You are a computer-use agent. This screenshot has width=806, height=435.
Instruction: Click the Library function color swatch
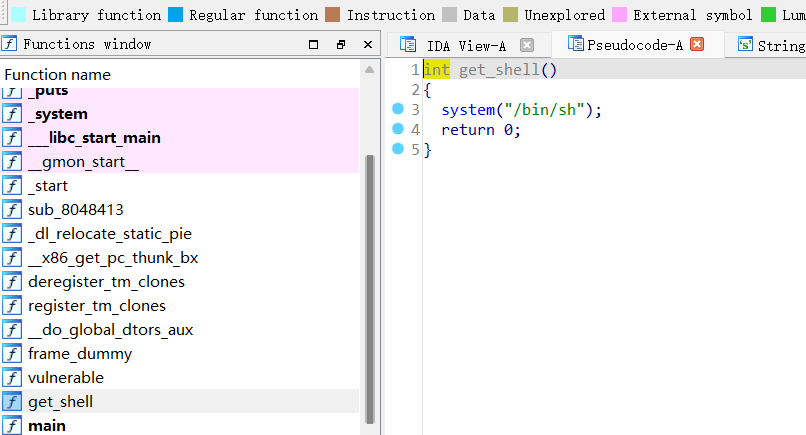19,14
